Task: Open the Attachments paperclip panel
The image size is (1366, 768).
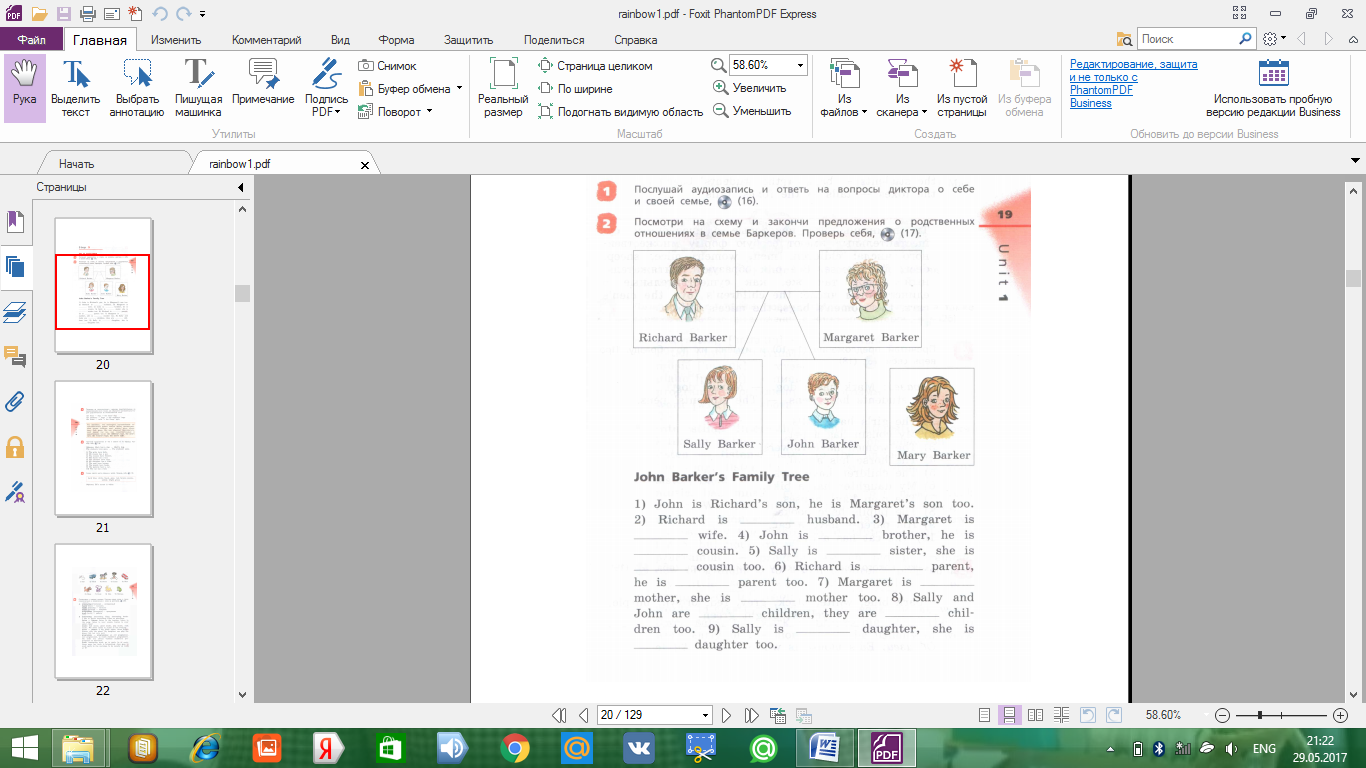Action: pos(15,402)
